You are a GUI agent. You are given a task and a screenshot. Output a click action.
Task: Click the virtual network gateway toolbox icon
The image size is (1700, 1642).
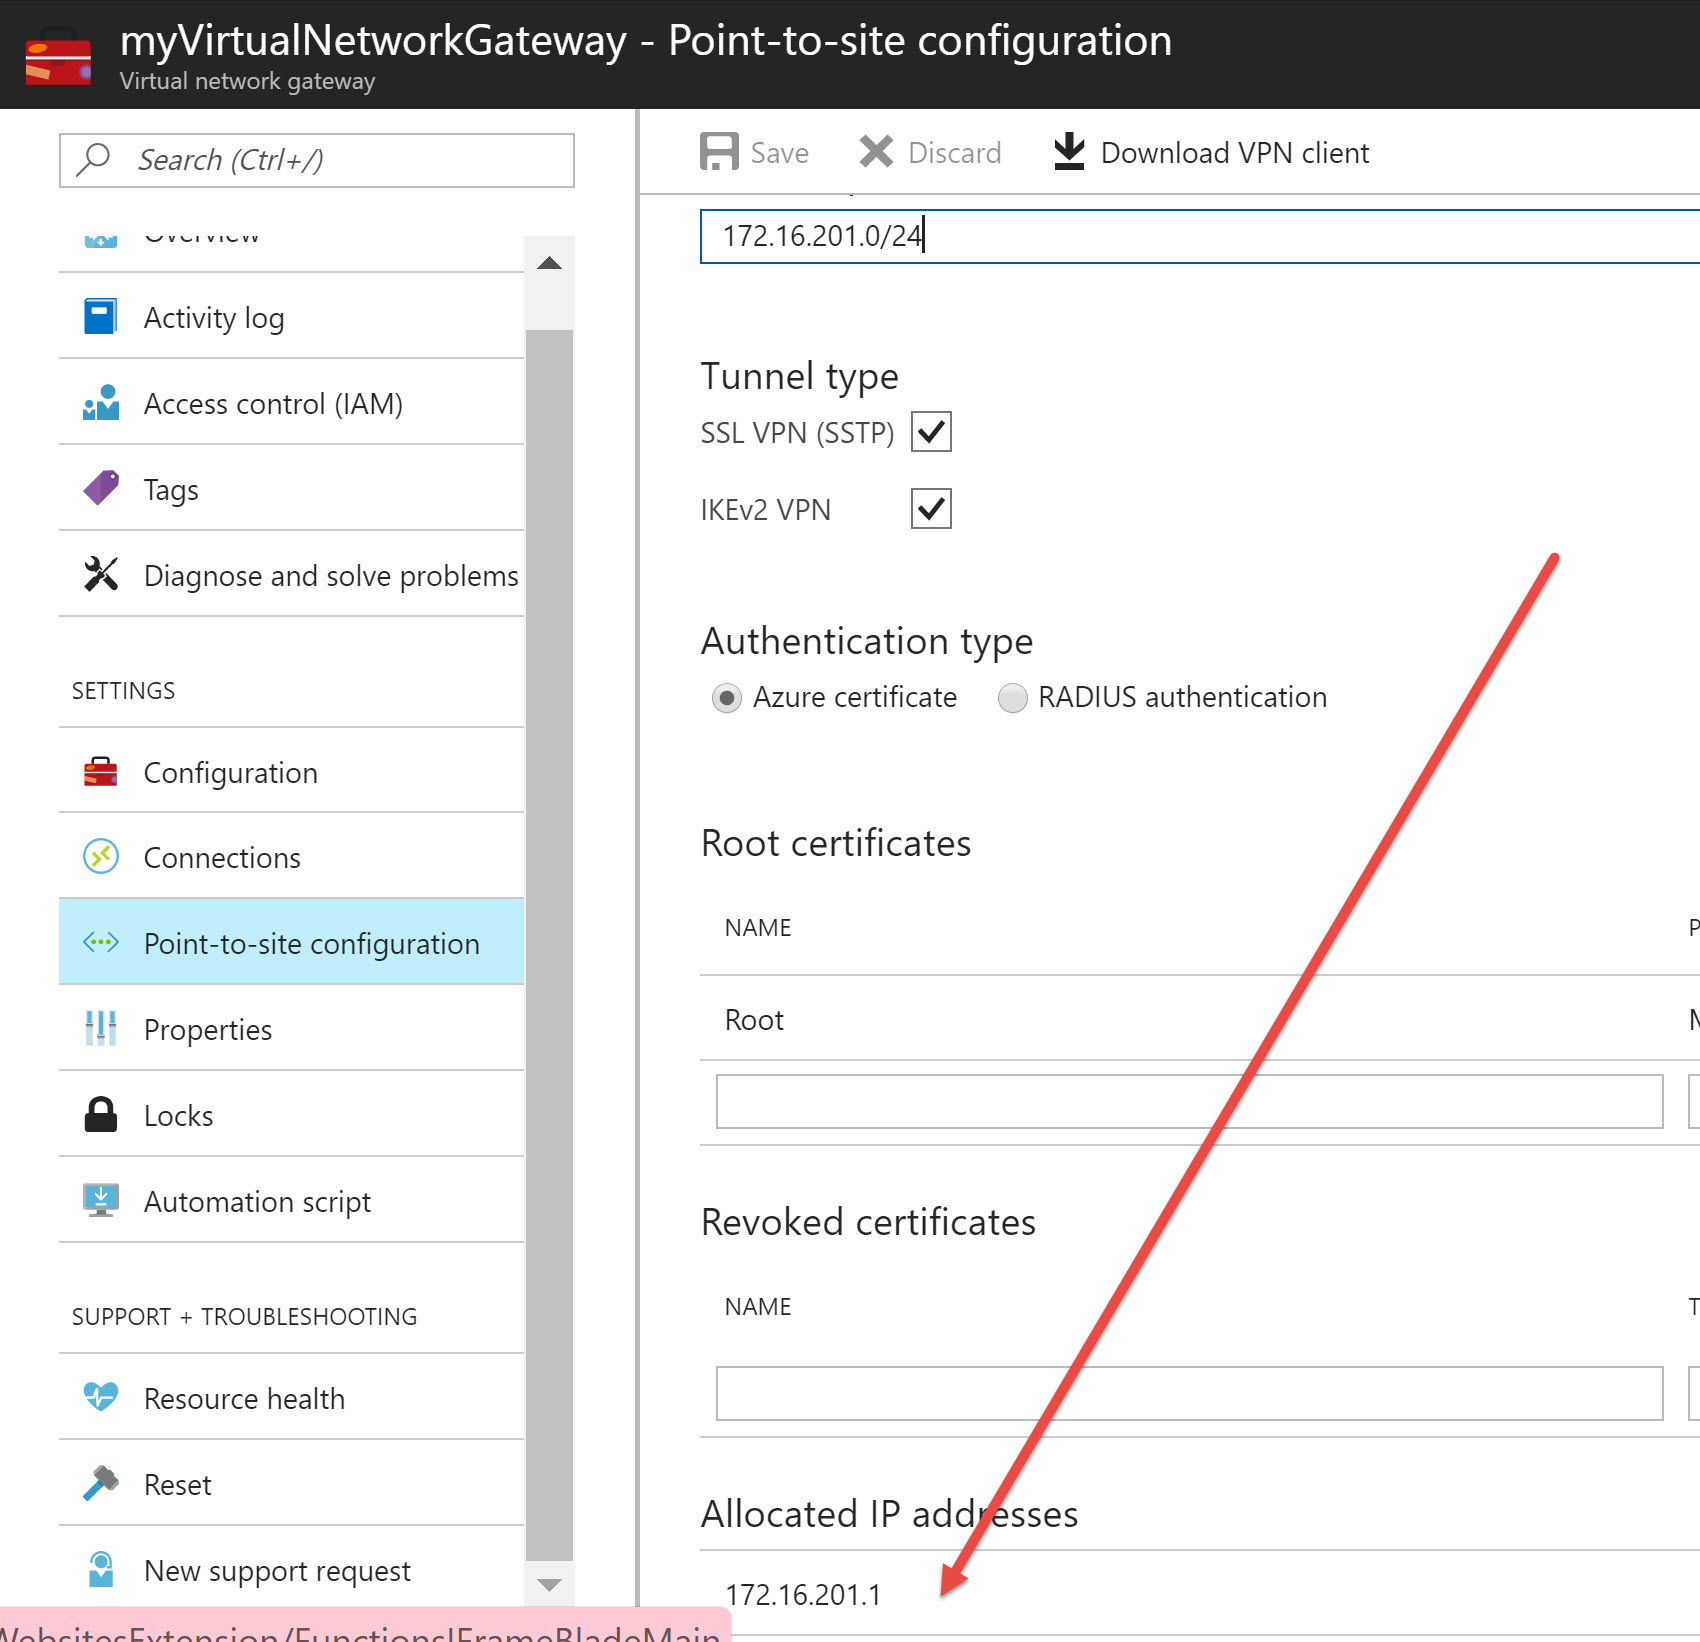tap(58, 56)
